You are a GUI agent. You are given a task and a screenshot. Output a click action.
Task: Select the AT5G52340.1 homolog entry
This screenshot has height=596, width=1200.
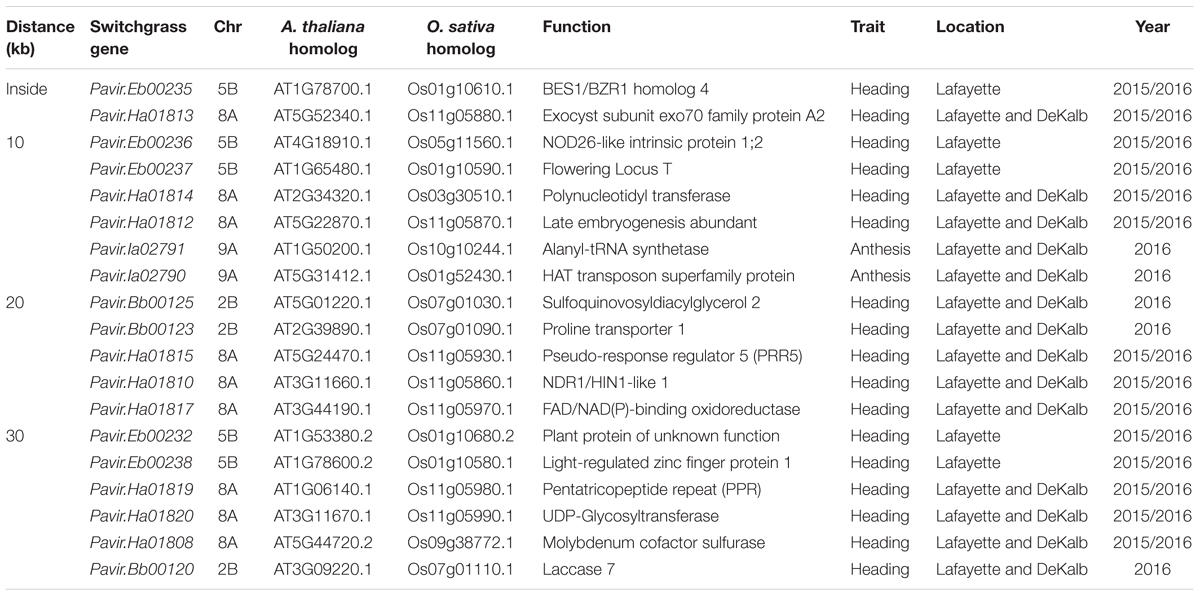pyautogui.click(x=316, y=115)
